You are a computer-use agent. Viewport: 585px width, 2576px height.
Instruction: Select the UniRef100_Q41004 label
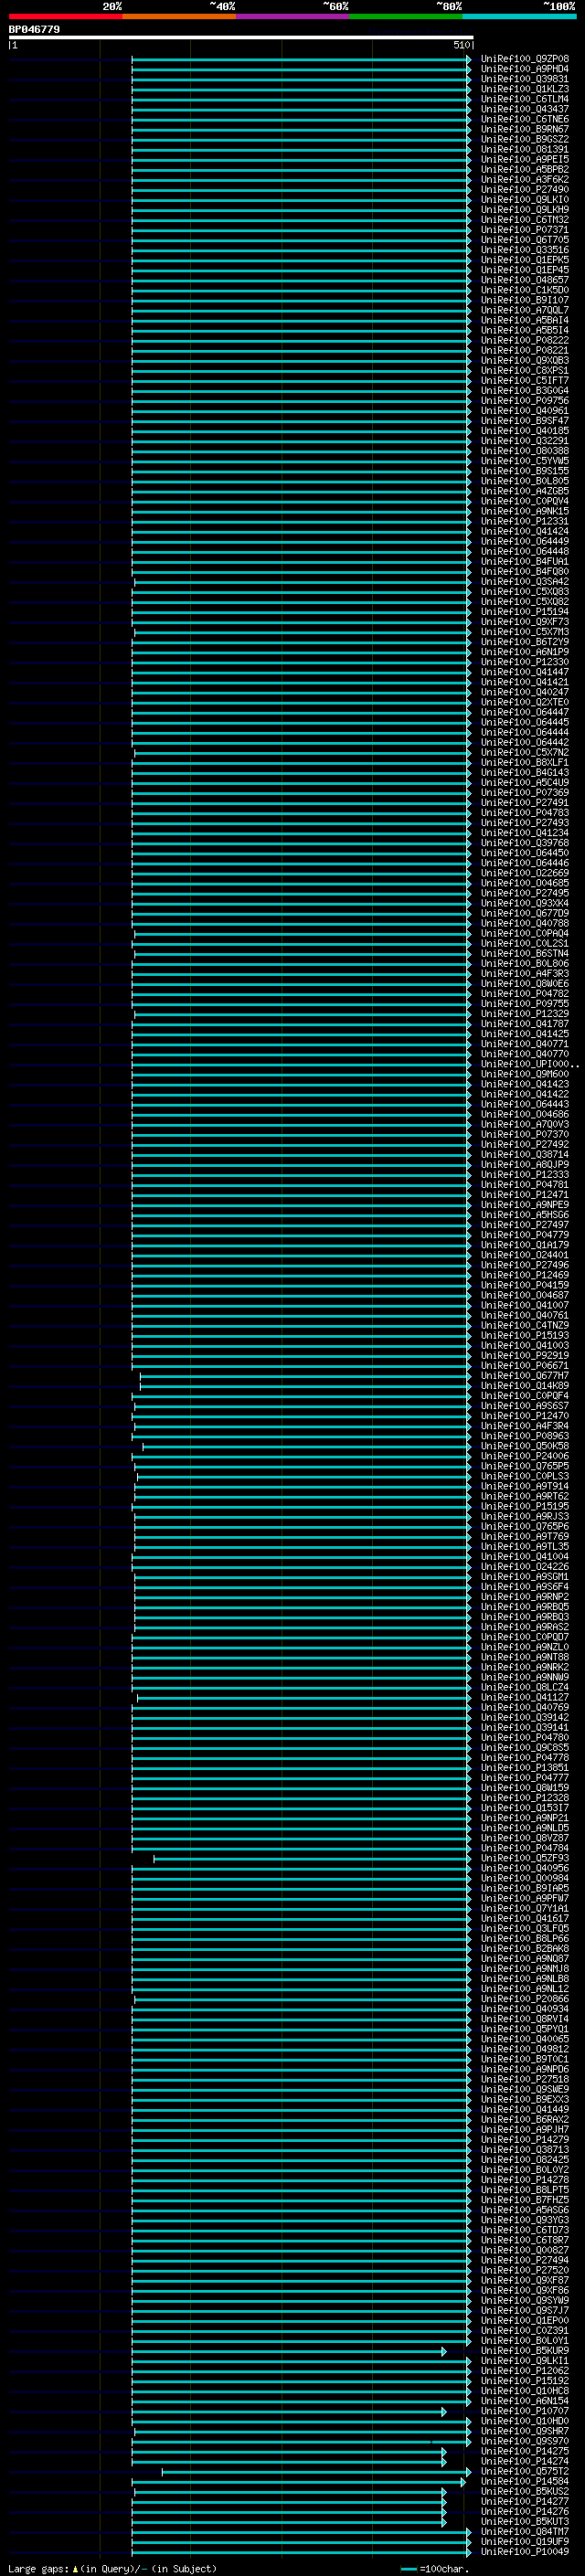pos(524,1556)
